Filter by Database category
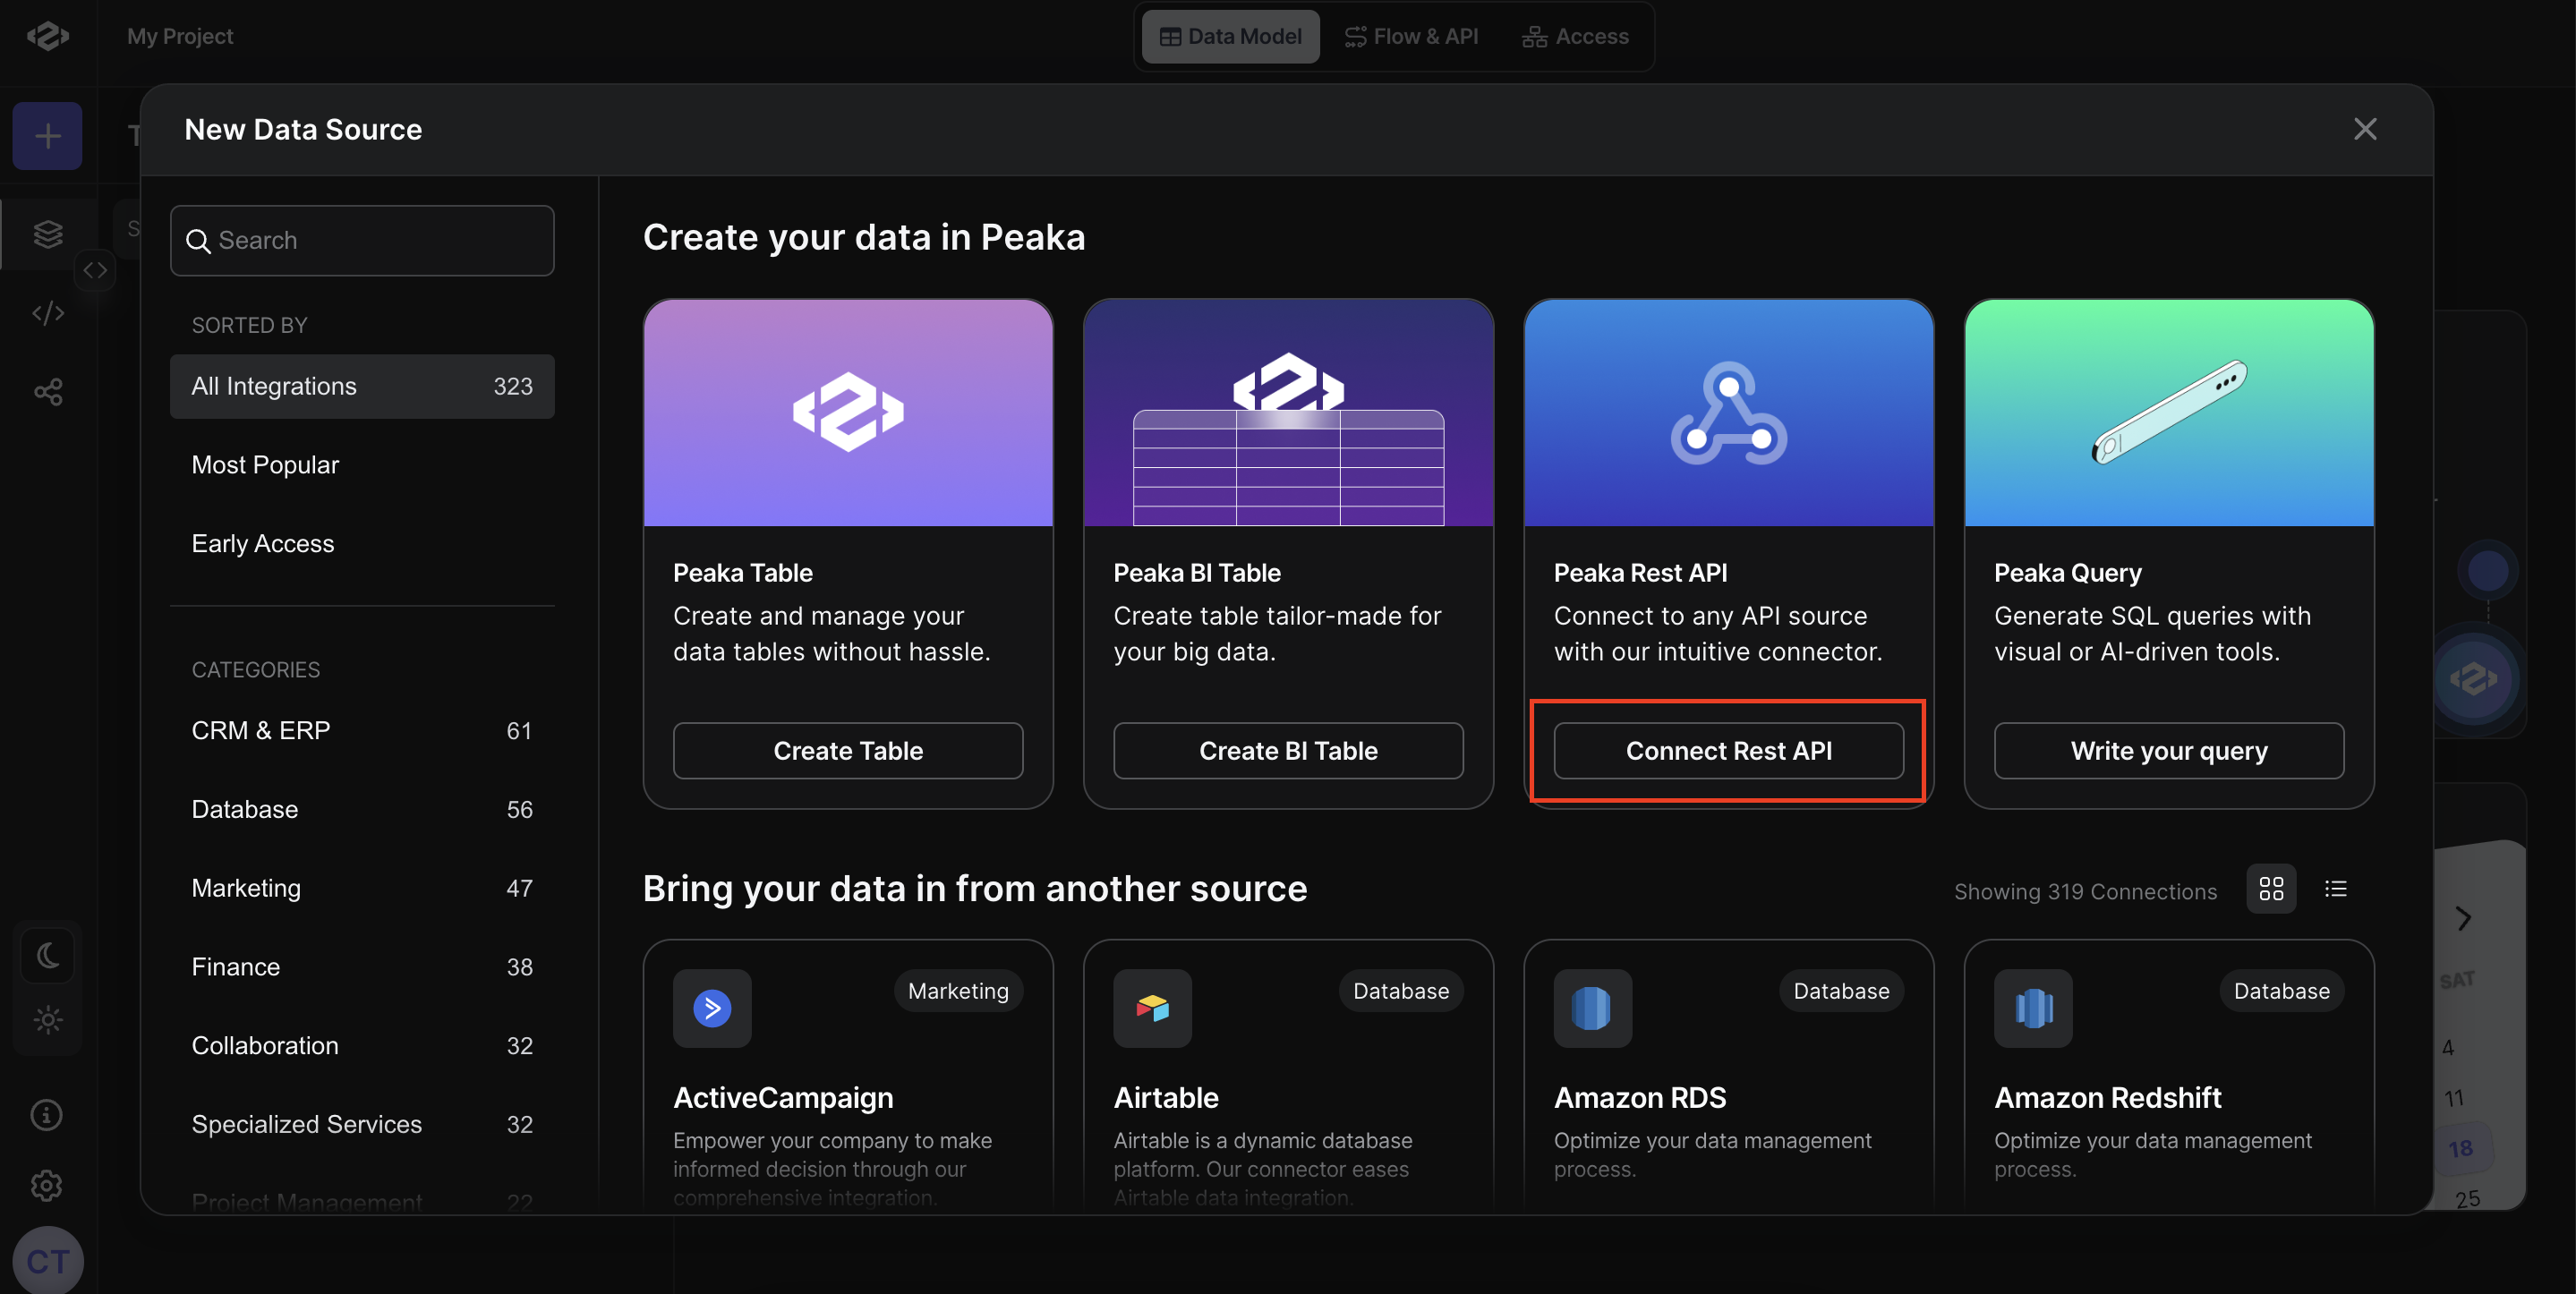Screen dimensions: 2576x1294 [x=362, y=810]
